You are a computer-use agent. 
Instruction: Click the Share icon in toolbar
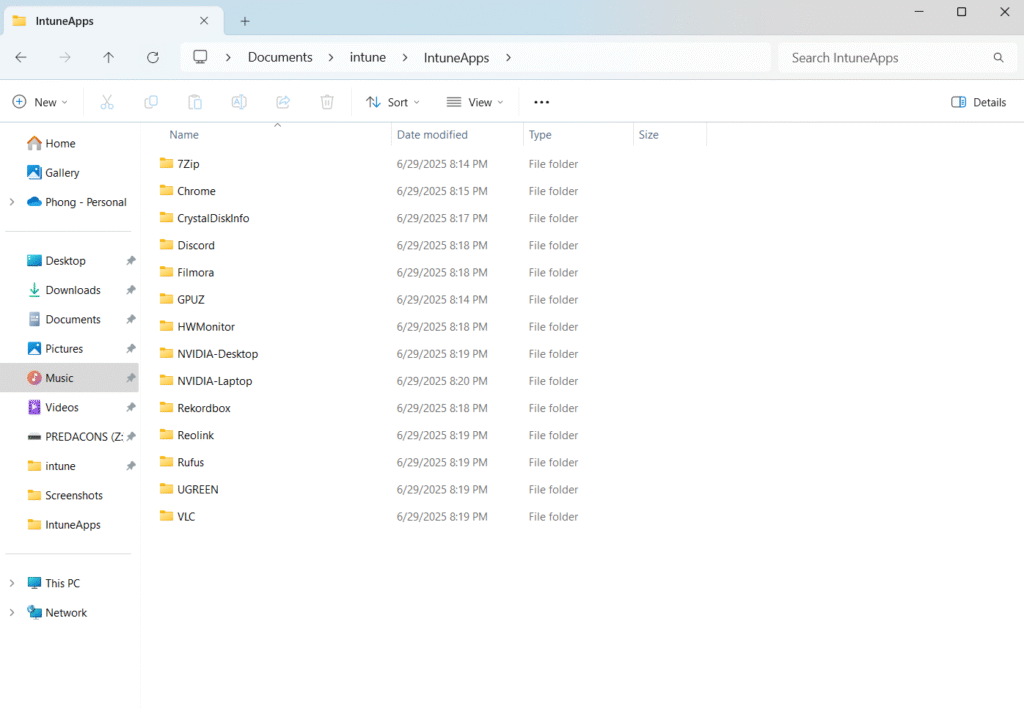click(283, 102)
